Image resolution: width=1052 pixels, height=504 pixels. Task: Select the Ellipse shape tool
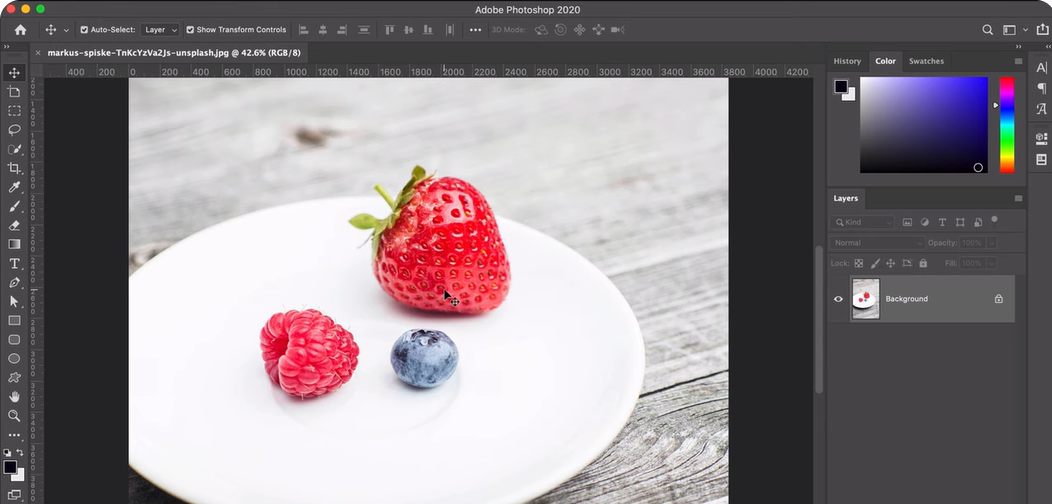tap(14, 358)
